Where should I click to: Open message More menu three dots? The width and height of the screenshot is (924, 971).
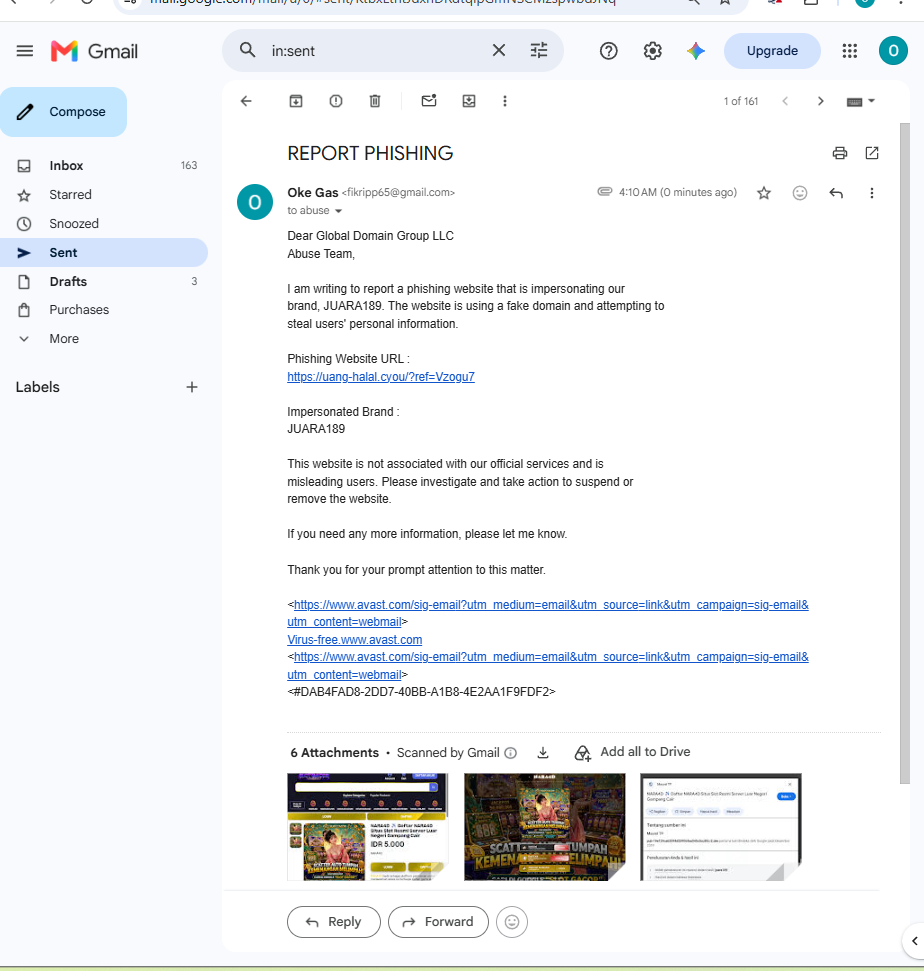tap(872, 193)
